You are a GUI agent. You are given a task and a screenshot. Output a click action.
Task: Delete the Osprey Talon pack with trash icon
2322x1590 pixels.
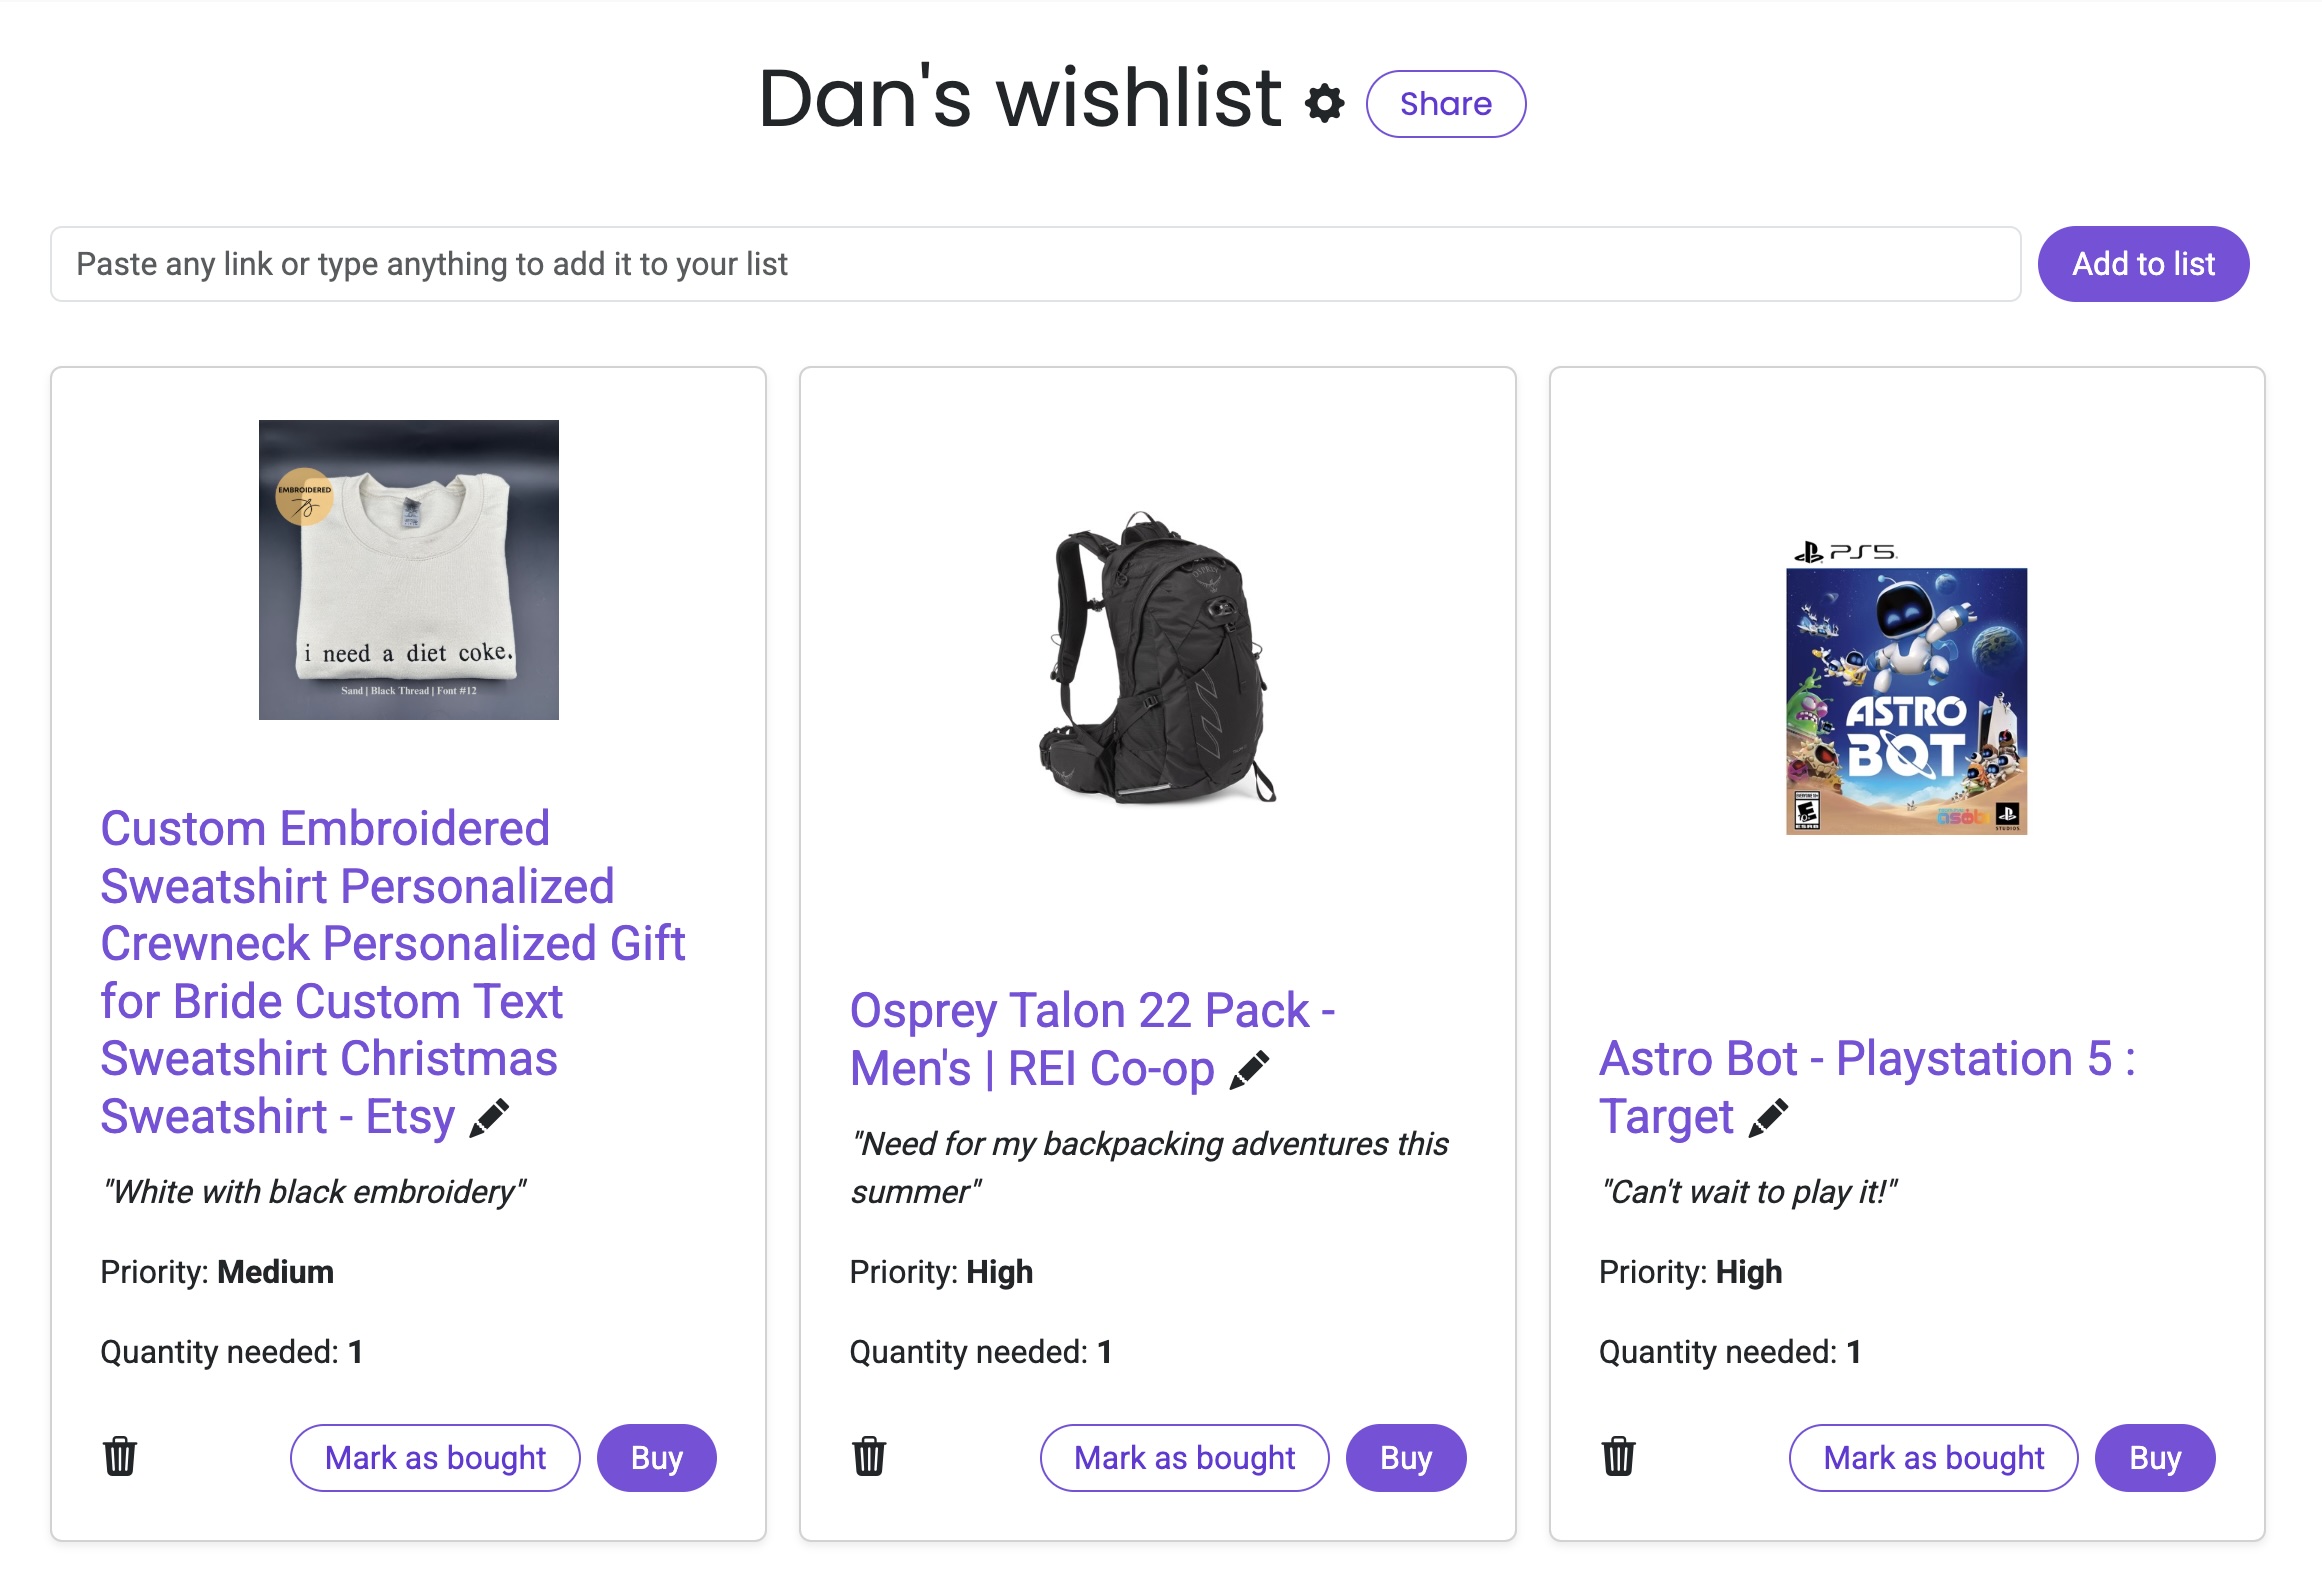point(869,1457)
